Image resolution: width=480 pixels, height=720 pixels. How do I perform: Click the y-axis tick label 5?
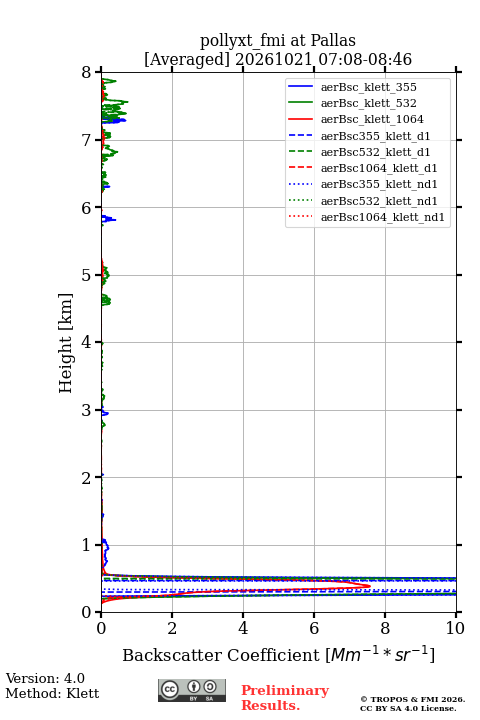pyautogui.click(x=87, y=275)
